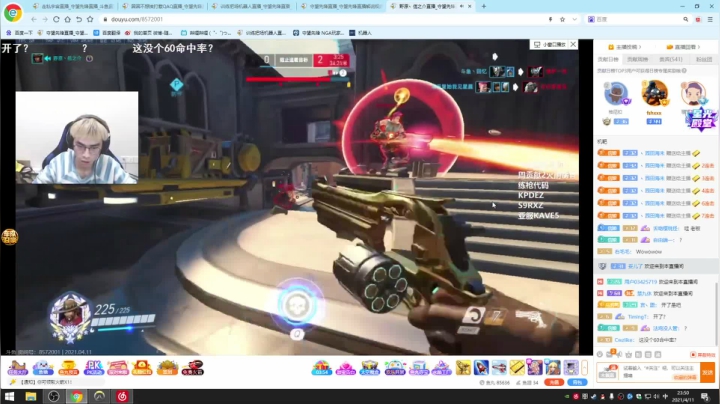Click the gold bar gift icon
Image resolution: width=720 pixels, height=404 pixels.
pyautogui.click(x=517, y=367)
